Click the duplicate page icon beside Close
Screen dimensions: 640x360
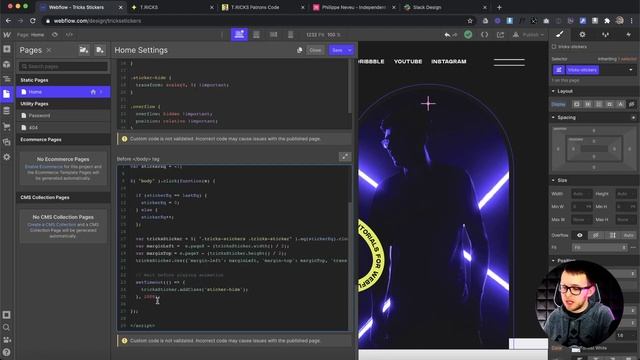tap(300, 50)
